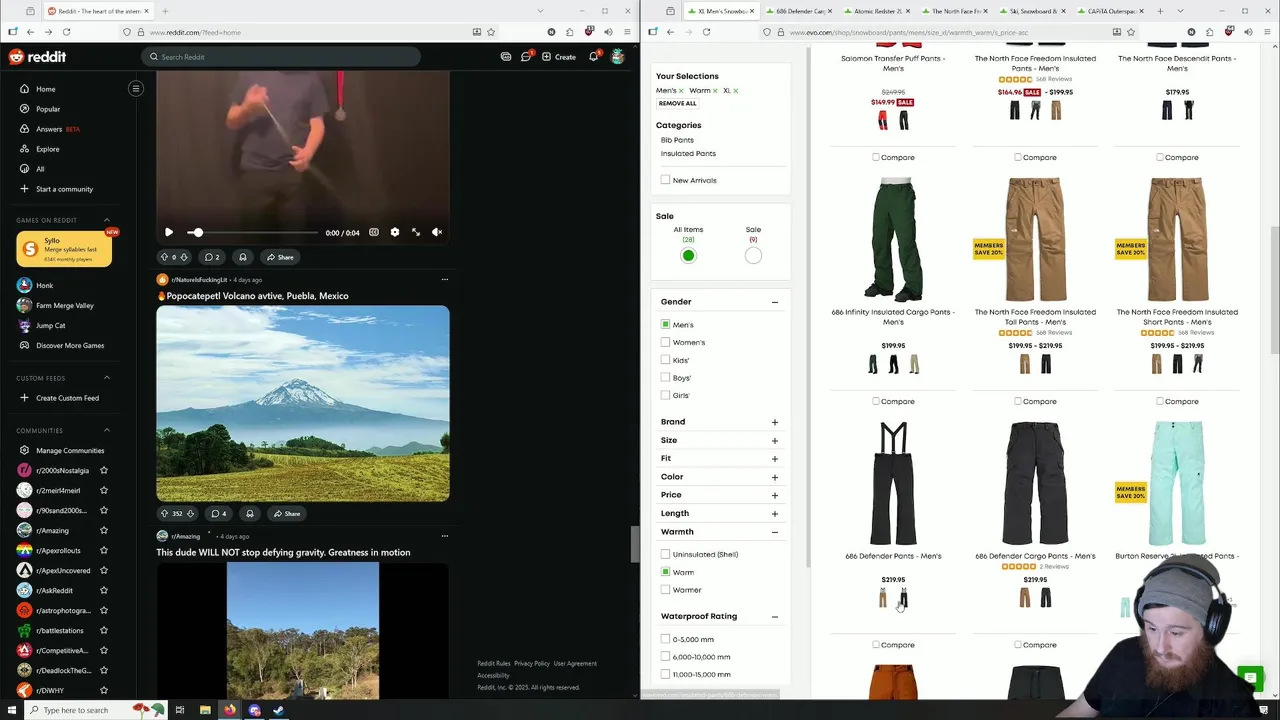Collapse the Gender filter section
This screenshot has height=720, width=1280.
(x=774, y=302)
